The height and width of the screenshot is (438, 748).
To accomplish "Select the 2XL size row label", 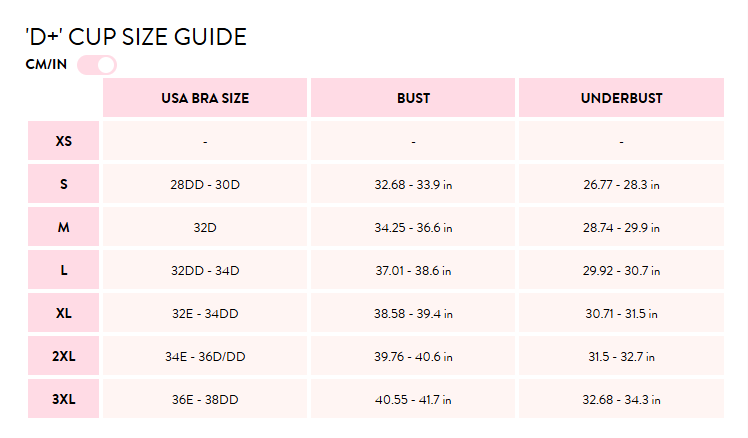I will point(63,355).
